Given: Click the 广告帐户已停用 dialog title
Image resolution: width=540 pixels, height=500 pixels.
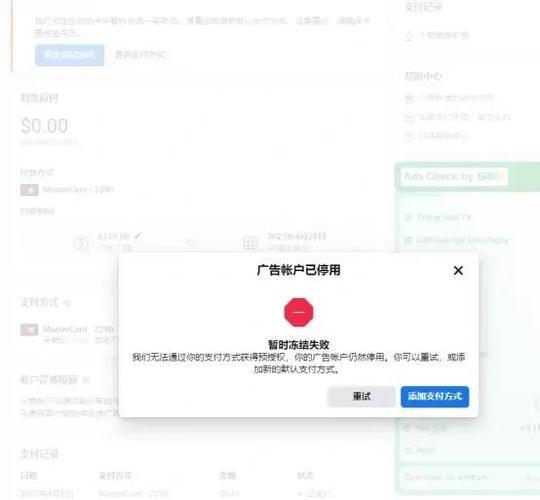Looking at the screenshot, I should click(299, 270).
